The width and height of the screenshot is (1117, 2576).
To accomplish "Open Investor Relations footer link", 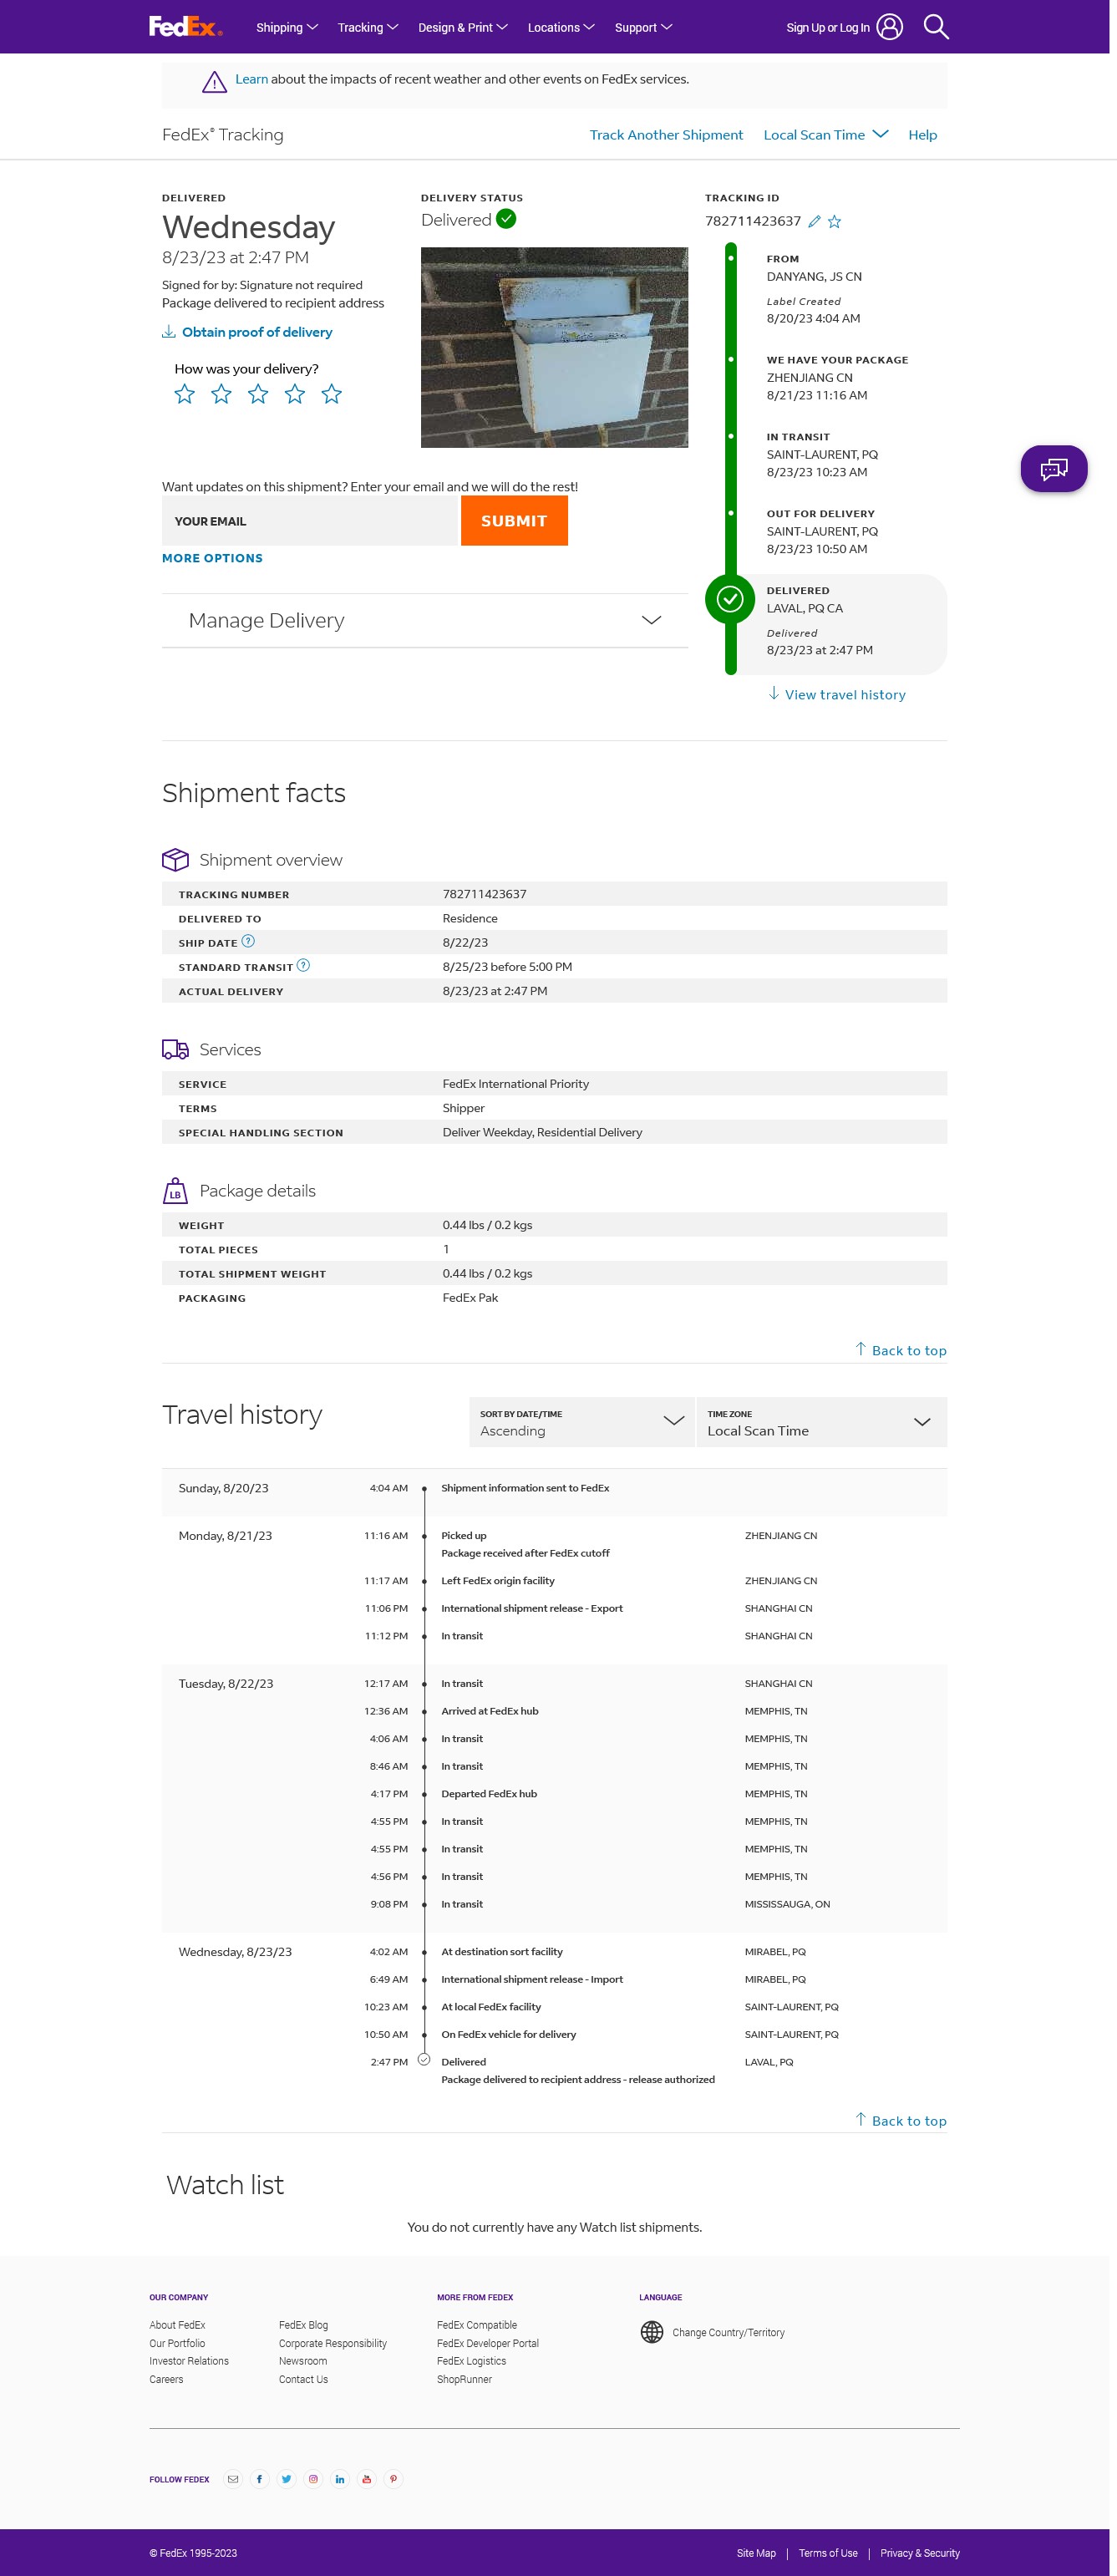I will [x=189, y=2361].
